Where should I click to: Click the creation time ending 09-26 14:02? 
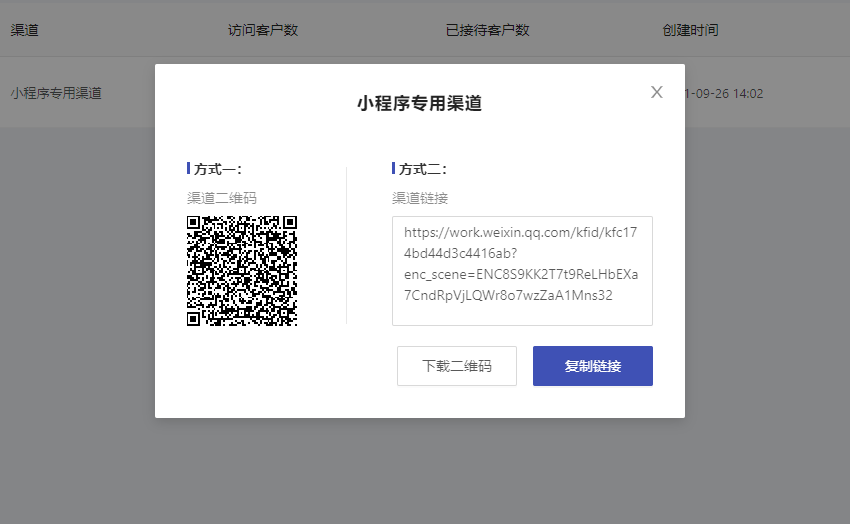pos(724,94)
